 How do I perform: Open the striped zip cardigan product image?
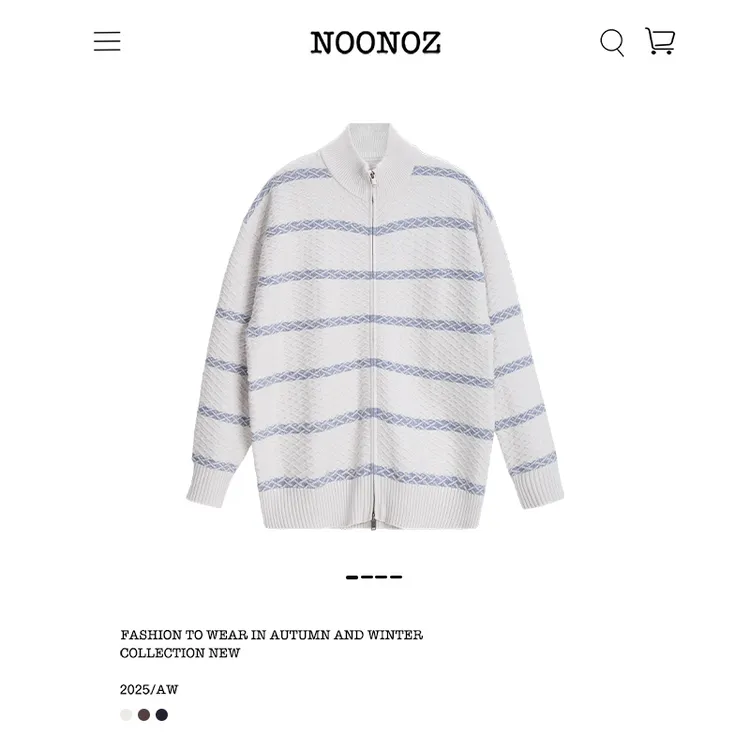click(x=375, y=327)
